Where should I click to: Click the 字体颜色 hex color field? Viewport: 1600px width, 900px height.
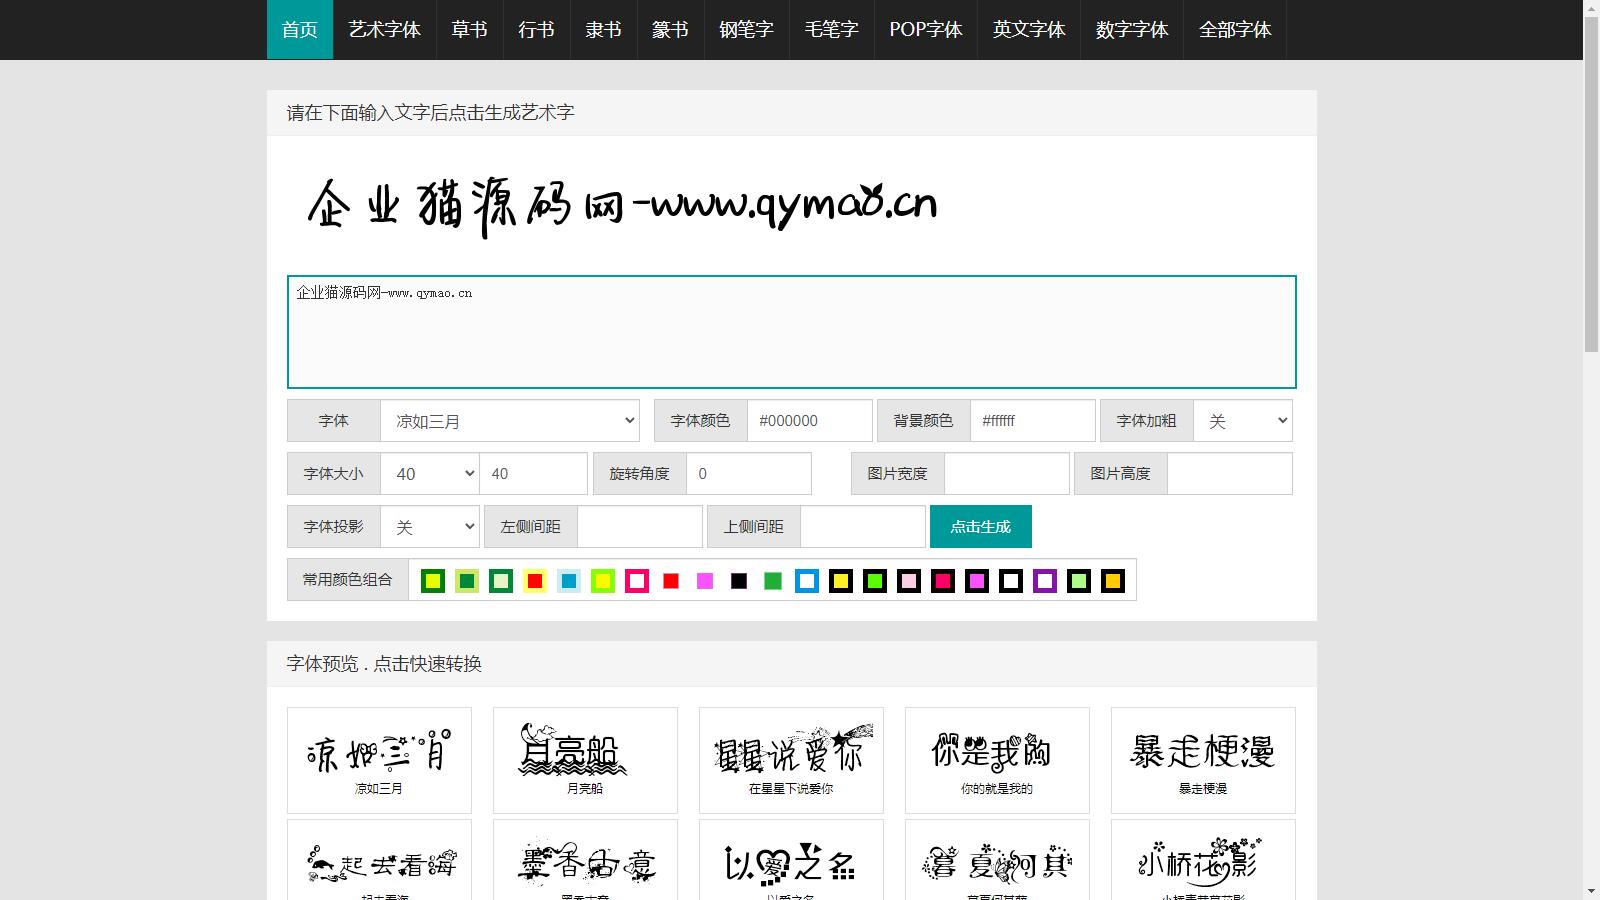coord(809,421)
